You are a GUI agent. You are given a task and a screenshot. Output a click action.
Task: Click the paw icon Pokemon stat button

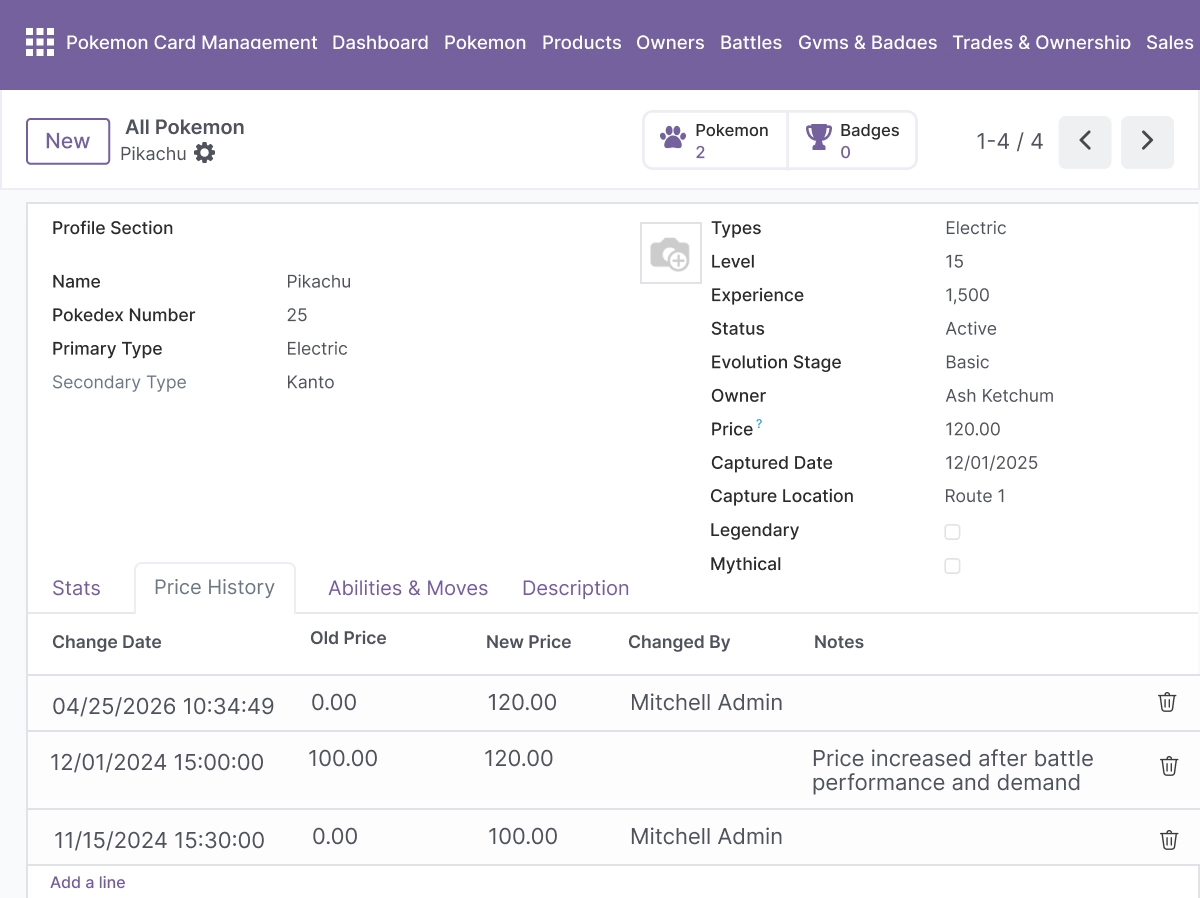(x=716, y=140)
